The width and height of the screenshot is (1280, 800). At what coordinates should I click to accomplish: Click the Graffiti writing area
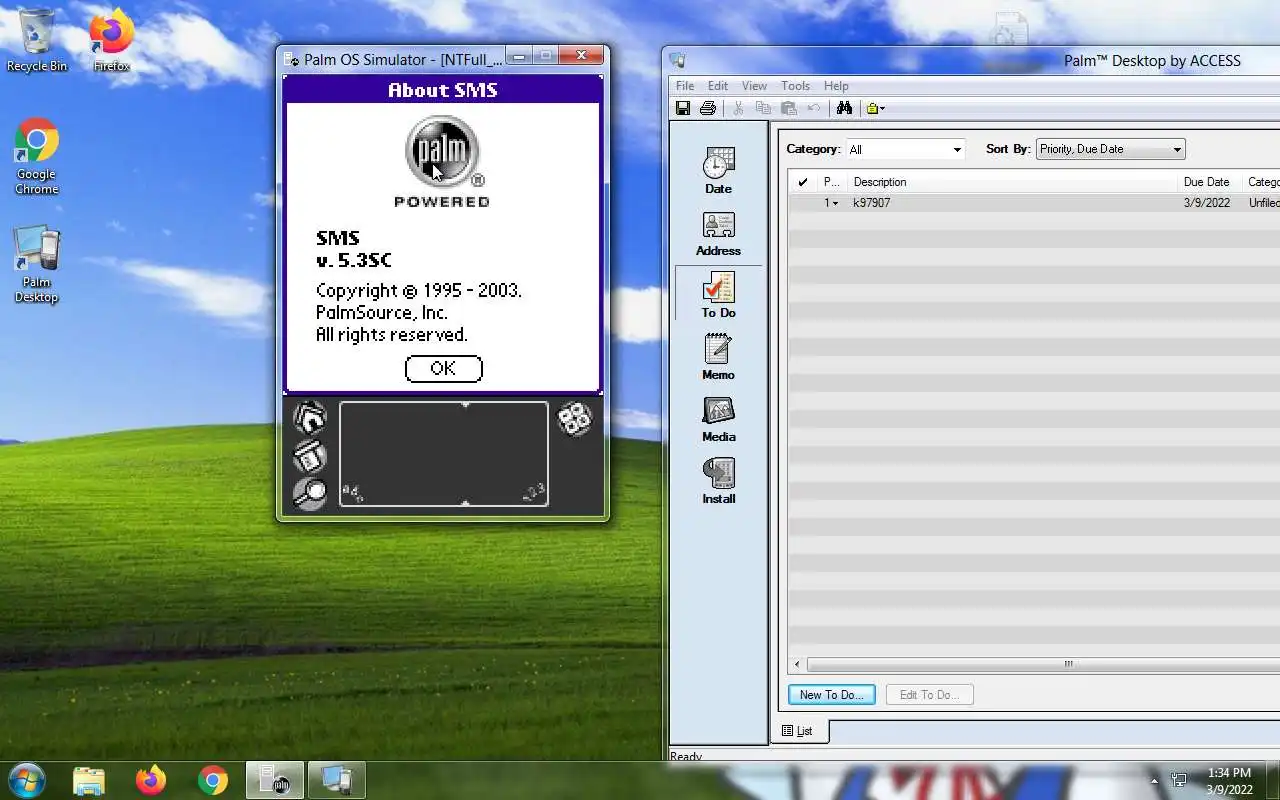tap(444, 454)
